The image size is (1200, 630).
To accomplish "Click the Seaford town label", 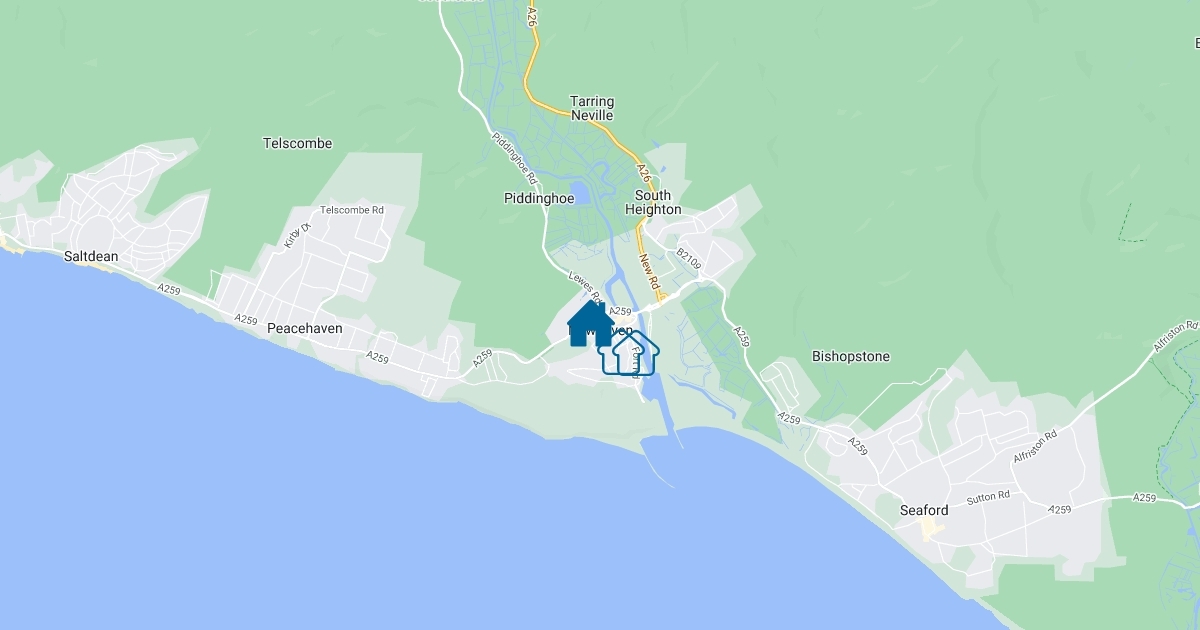I will tap(924, 510).
